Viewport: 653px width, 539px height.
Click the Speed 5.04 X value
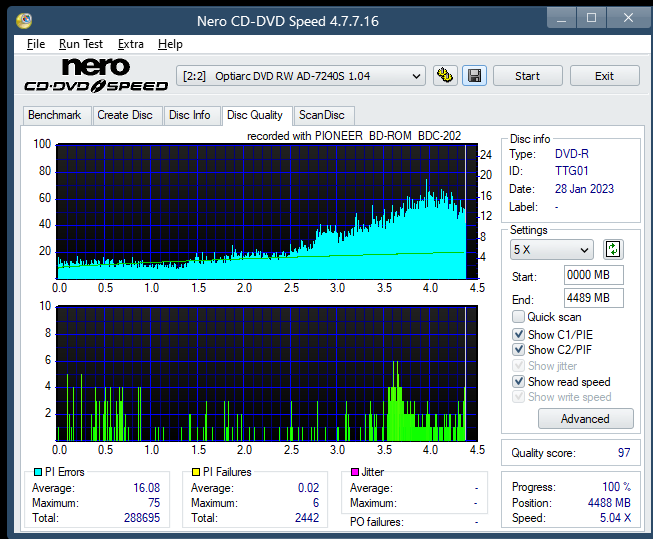pos(615,518)
